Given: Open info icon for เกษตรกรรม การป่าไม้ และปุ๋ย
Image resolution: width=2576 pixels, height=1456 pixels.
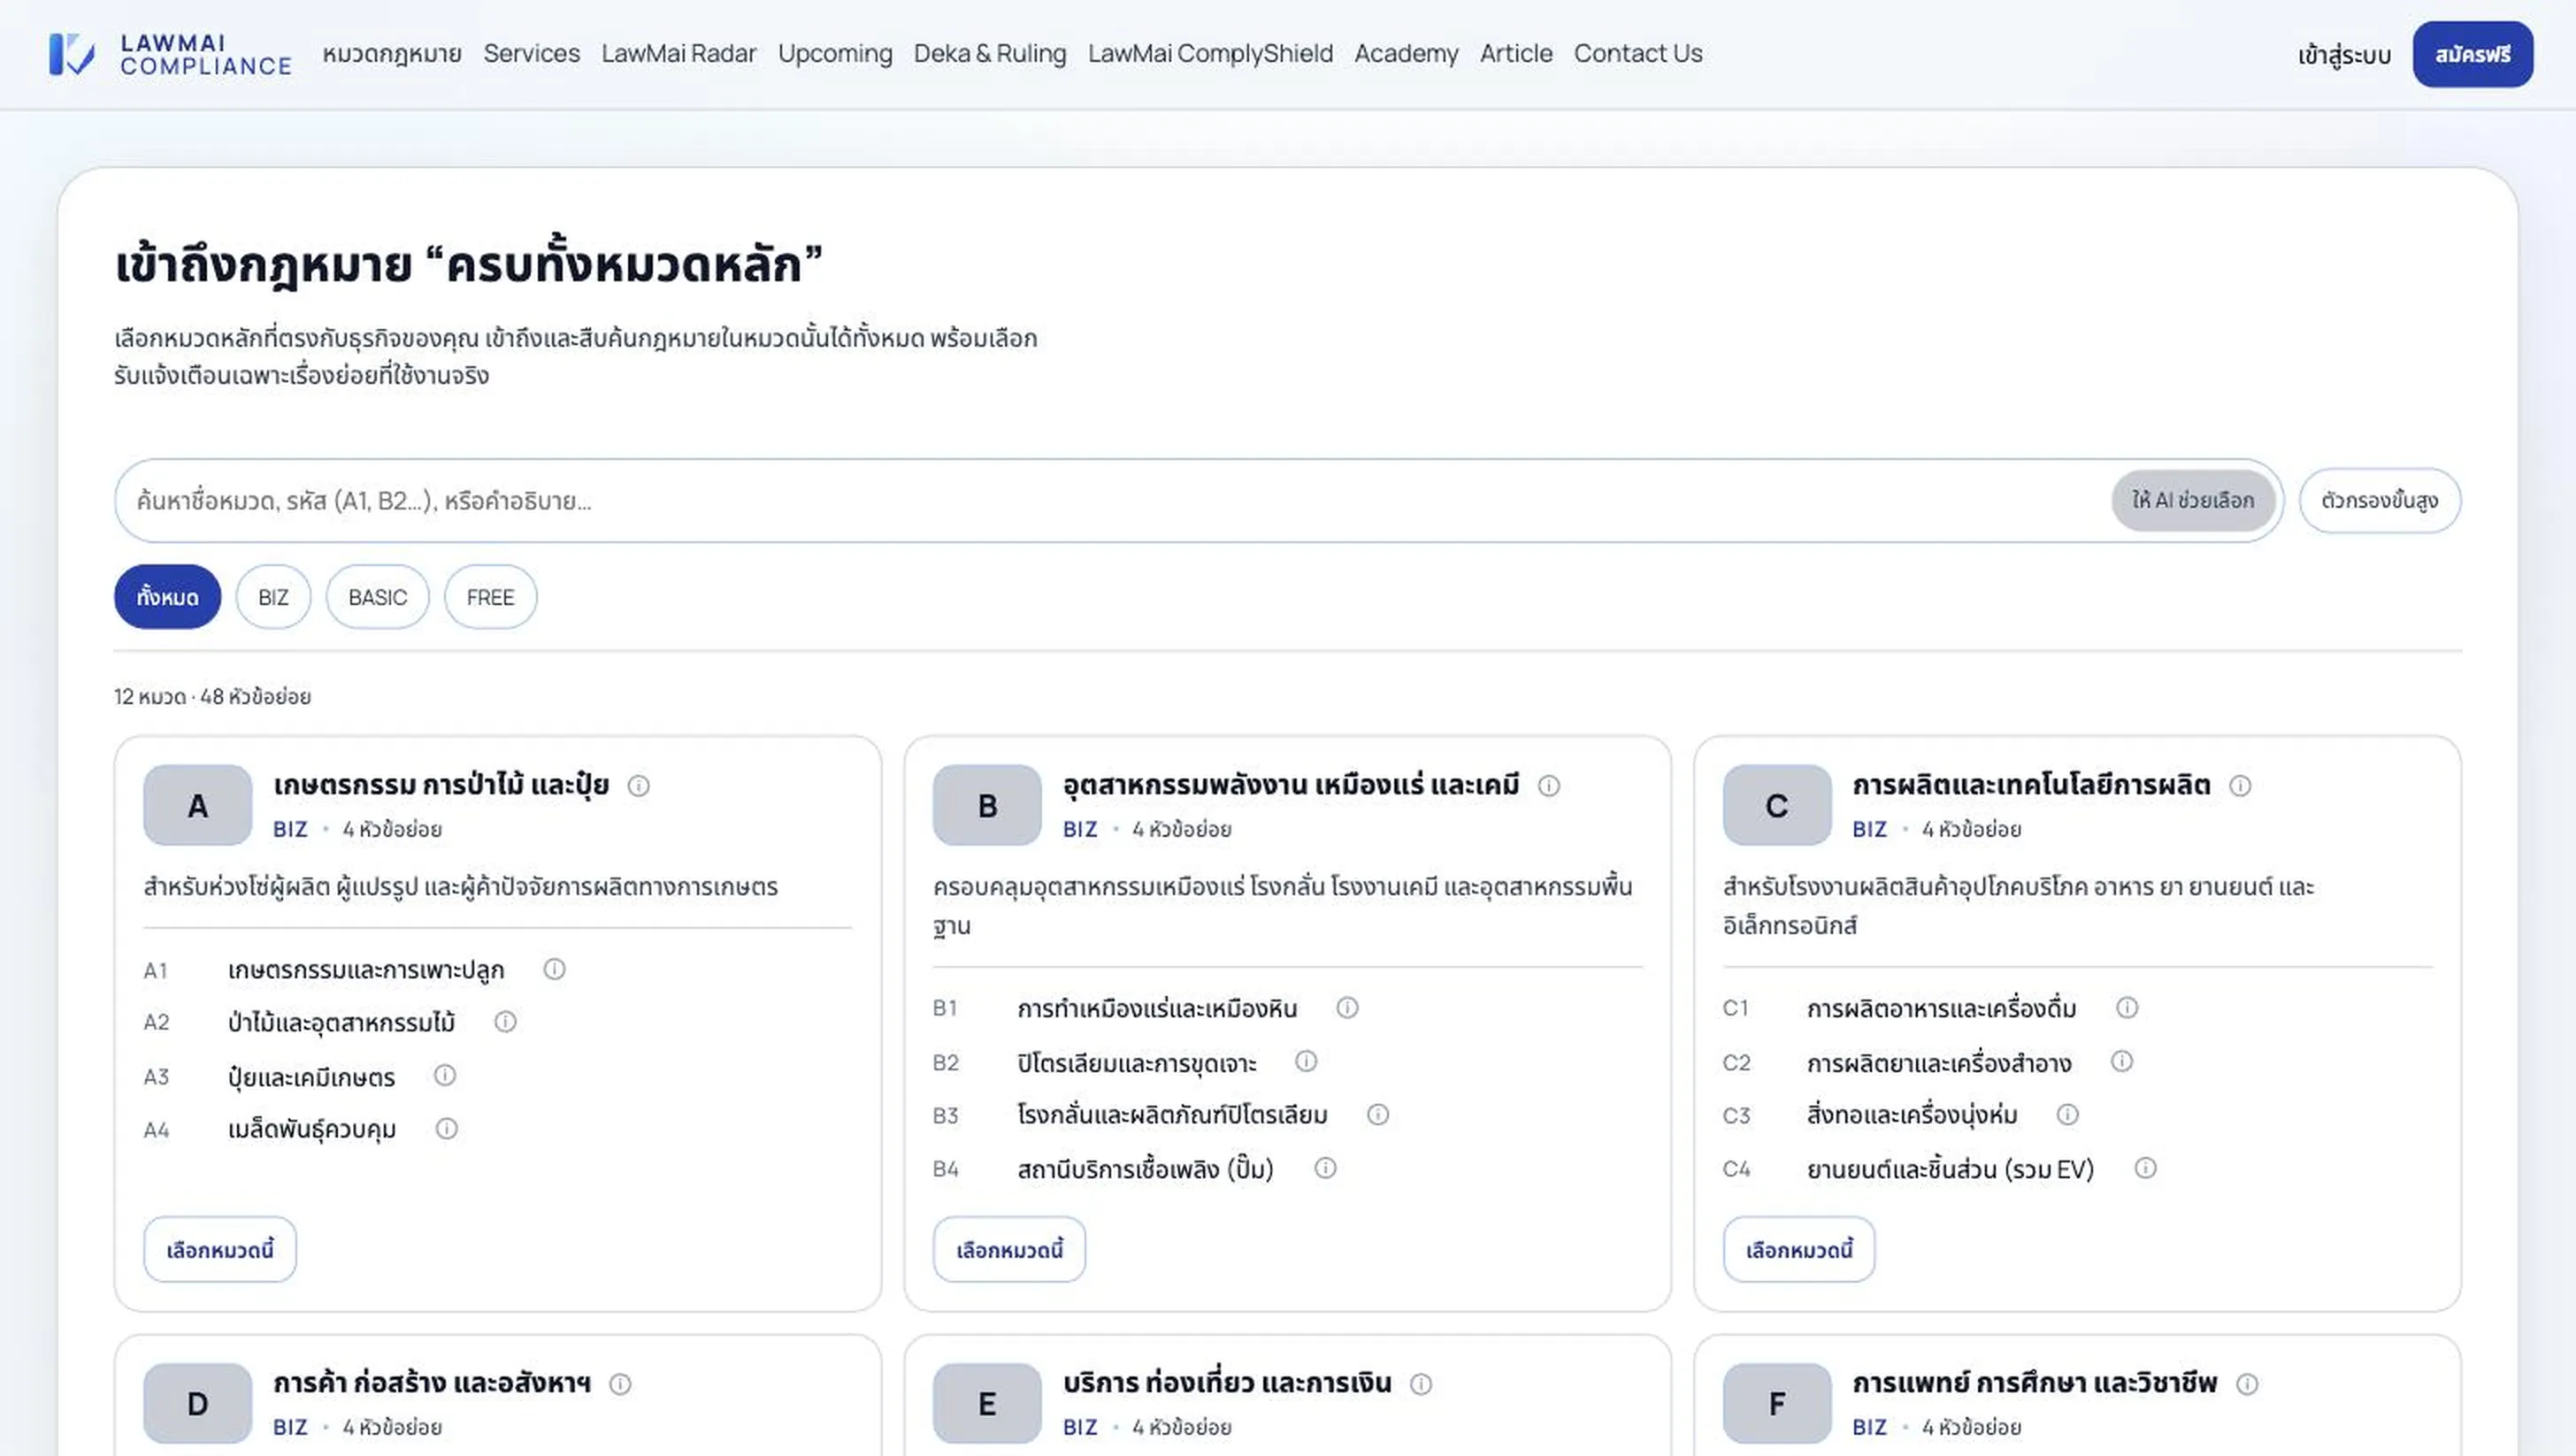Looking at the screenshot, I should pos(638,786).
